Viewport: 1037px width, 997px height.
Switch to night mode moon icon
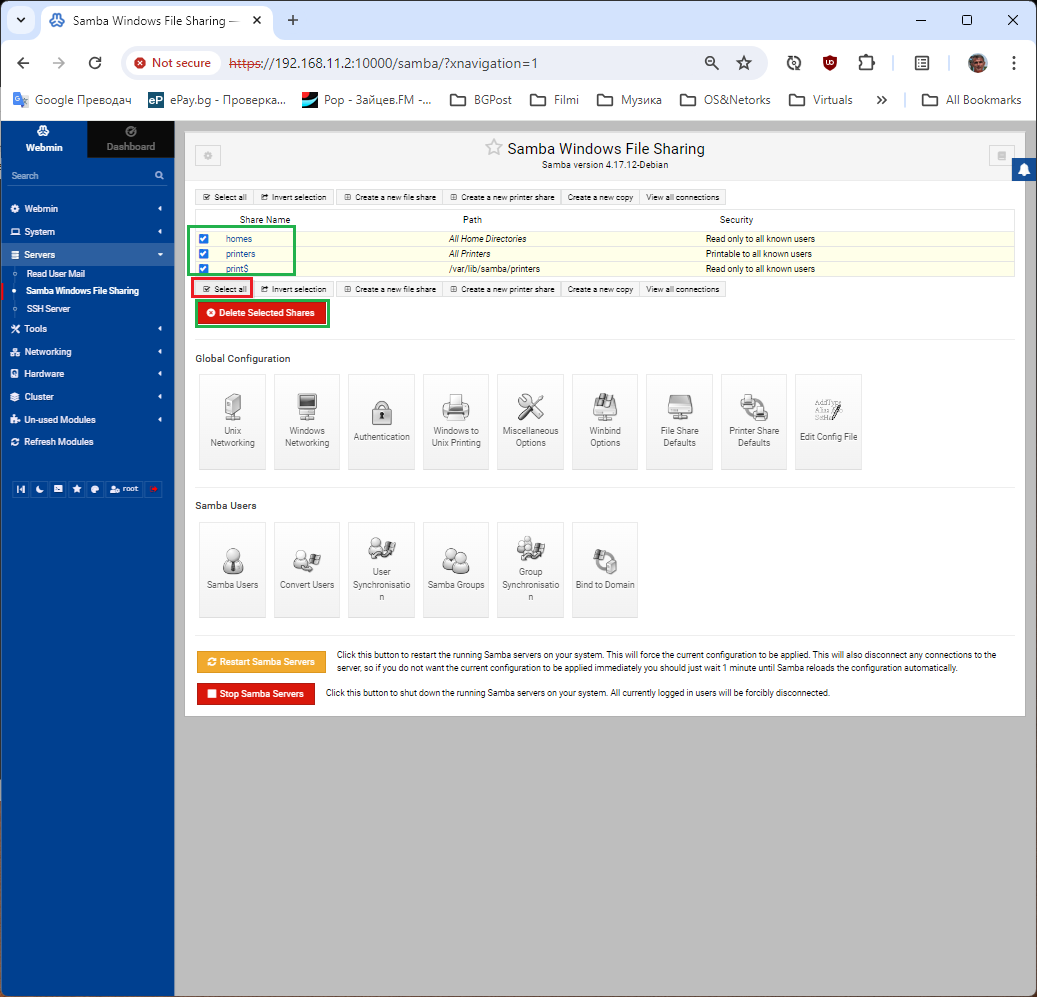[x=40, y=489]
